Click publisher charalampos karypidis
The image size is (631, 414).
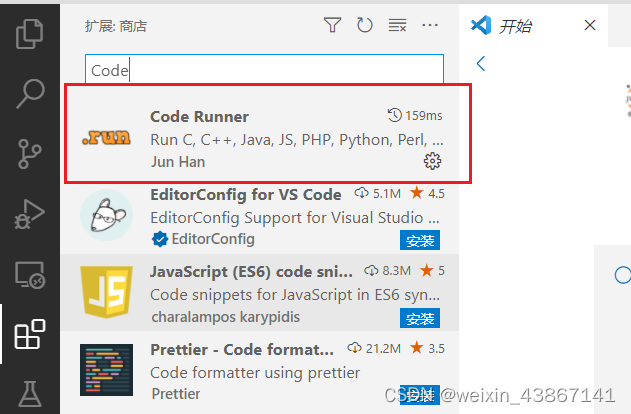[x=225, y=317]
